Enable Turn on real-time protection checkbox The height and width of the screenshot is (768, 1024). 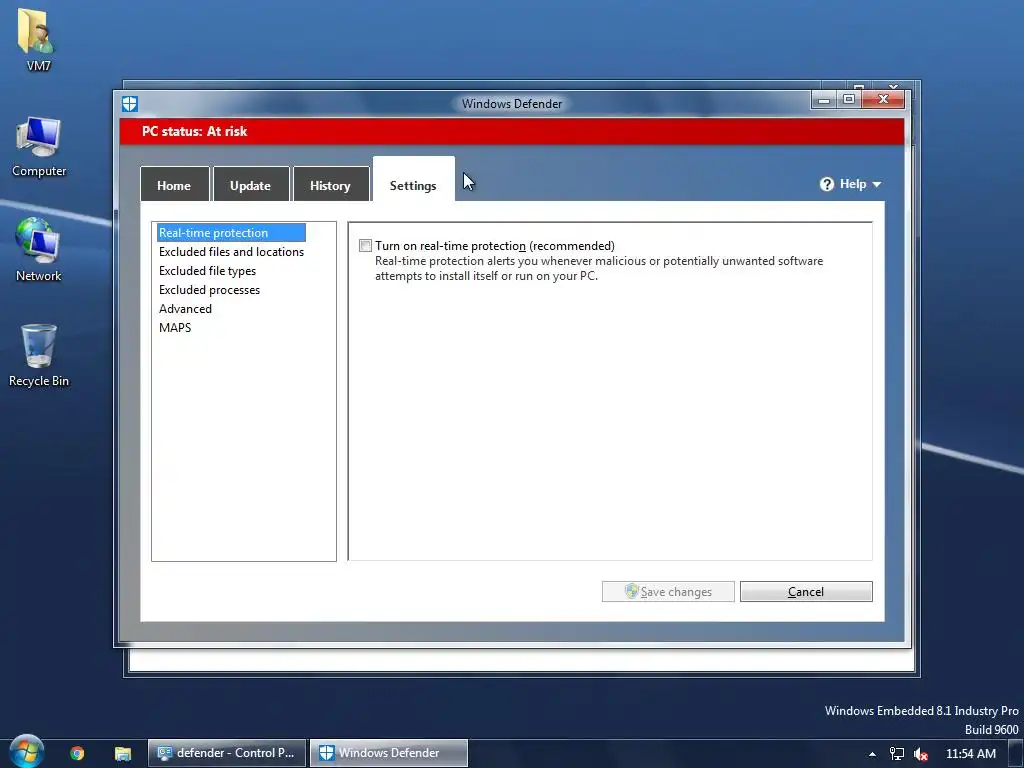[x=365, y=246]
